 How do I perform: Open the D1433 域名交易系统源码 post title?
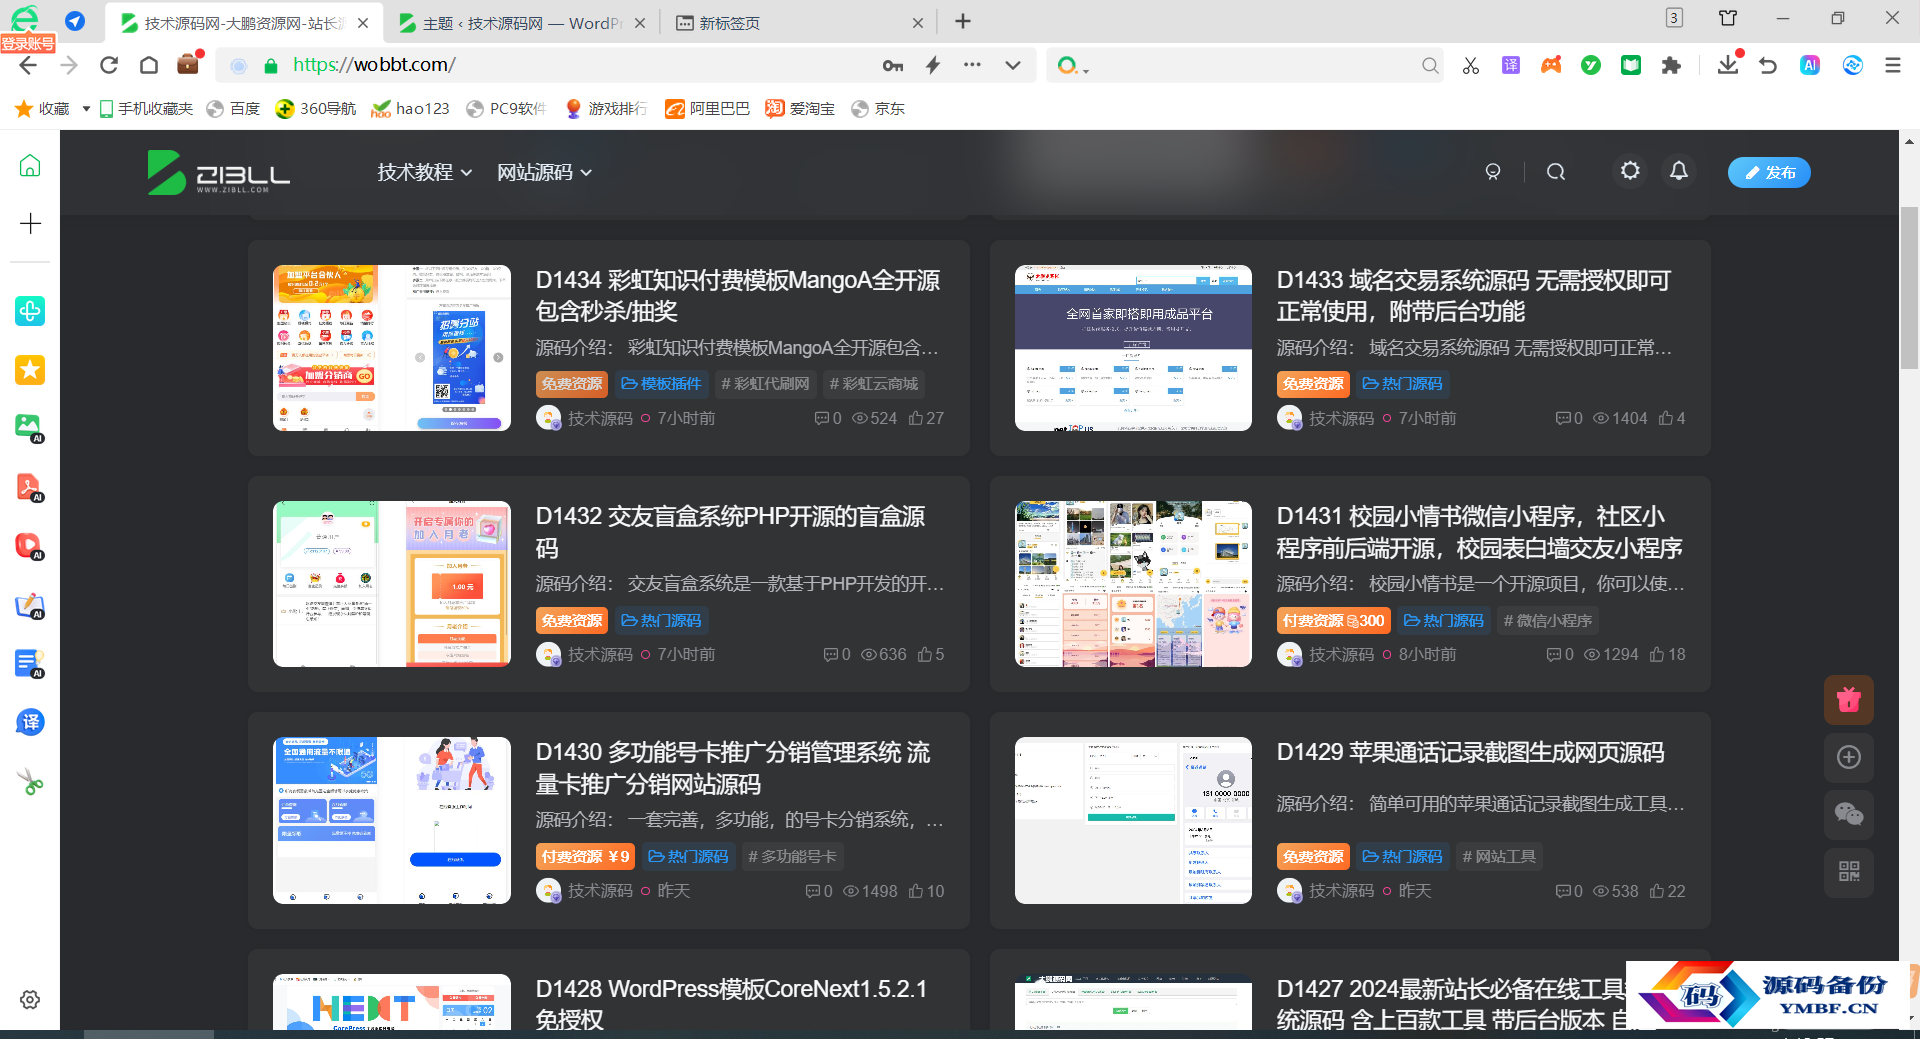[x=1474, y=296]
